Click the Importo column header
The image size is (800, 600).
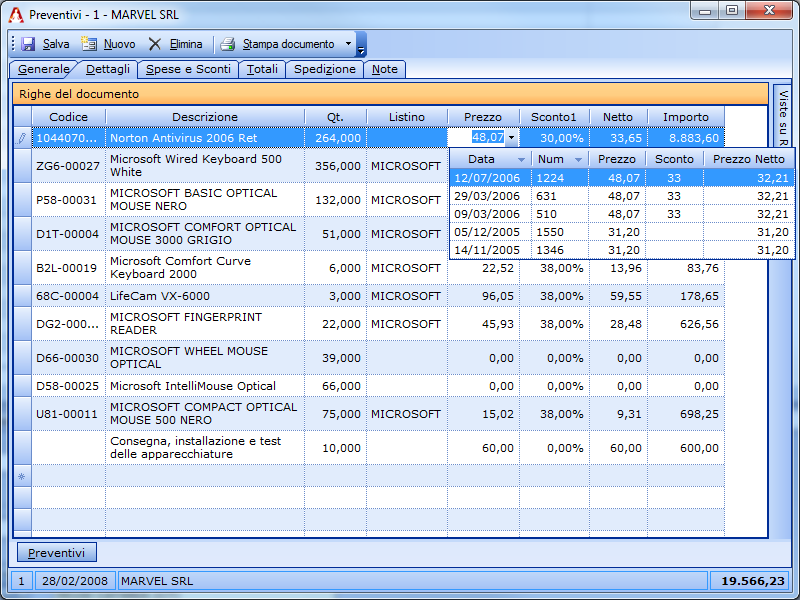pyautogui.click(x=686, y=117)
